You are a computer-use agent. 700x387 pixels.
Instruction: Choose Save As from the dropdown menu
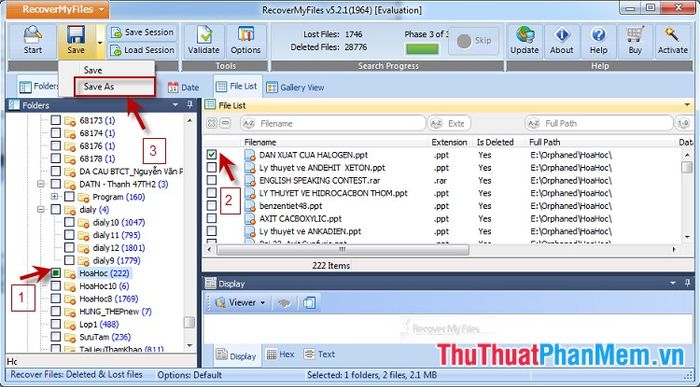tap(115, 87)
